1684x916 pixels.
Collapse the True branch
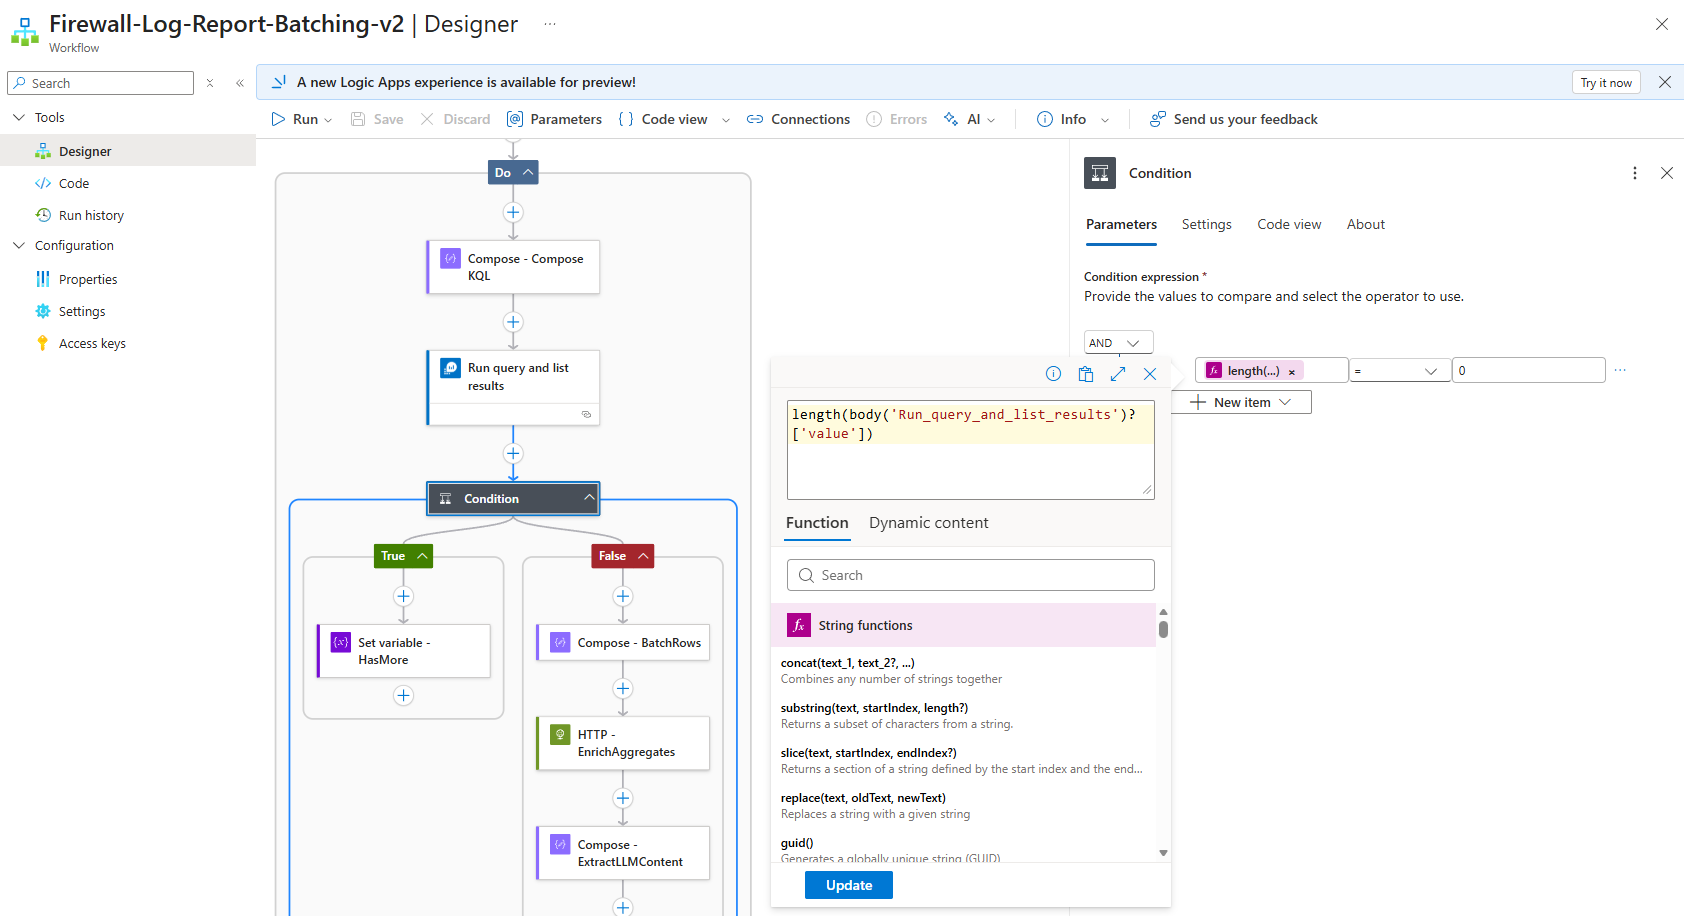coord(423,556)
